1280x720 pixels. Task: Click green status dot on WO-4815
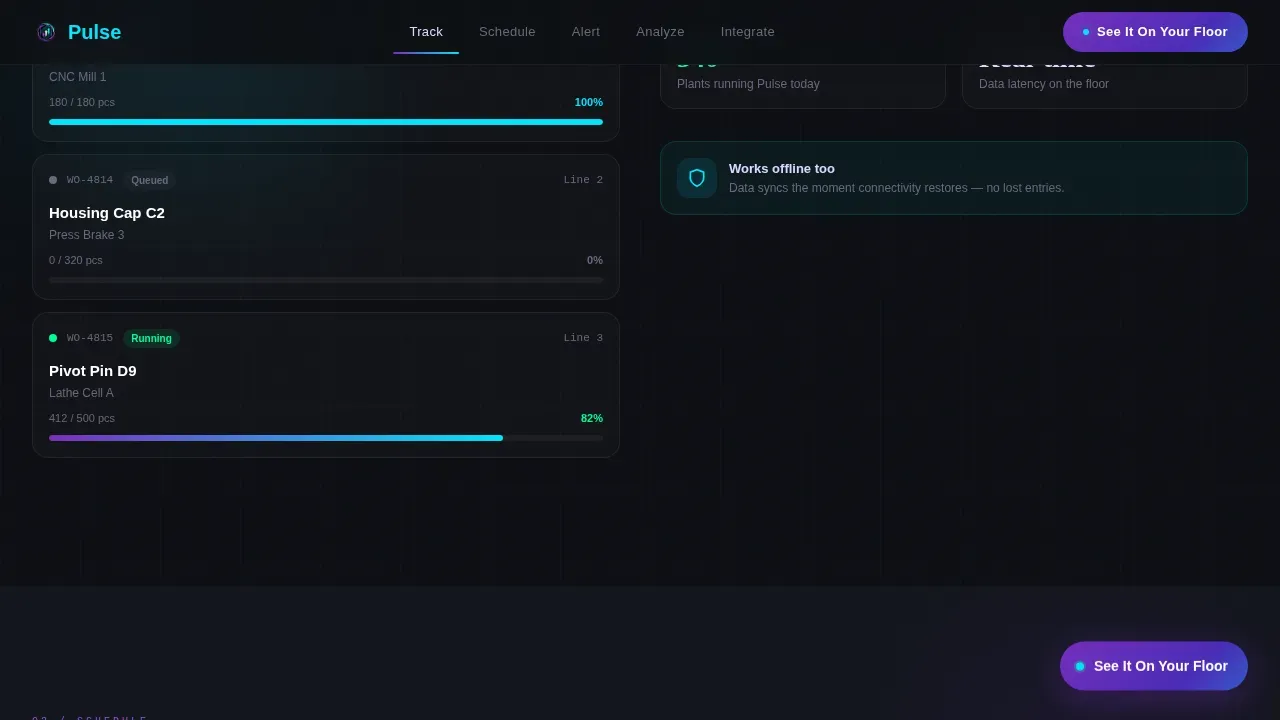pos(53,338)
